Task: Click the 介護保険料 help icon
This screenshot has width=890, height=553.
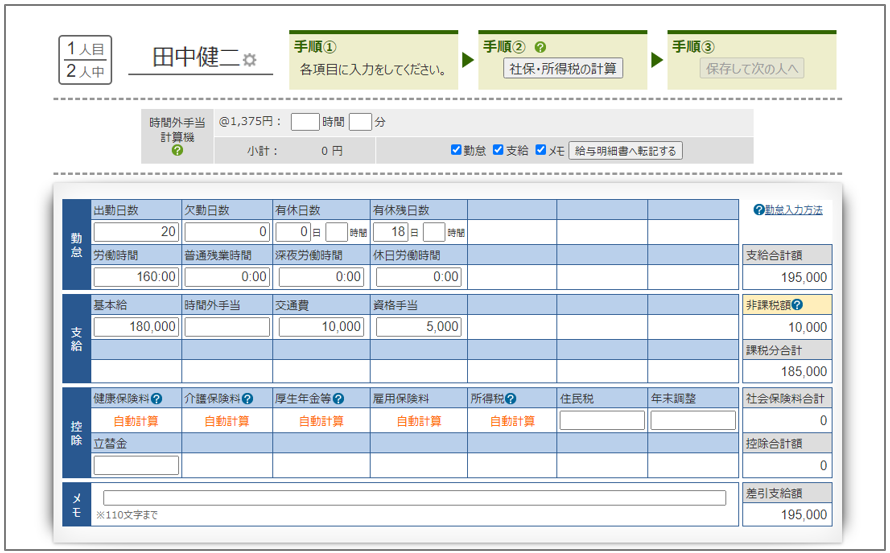Action: coord(247,399)
